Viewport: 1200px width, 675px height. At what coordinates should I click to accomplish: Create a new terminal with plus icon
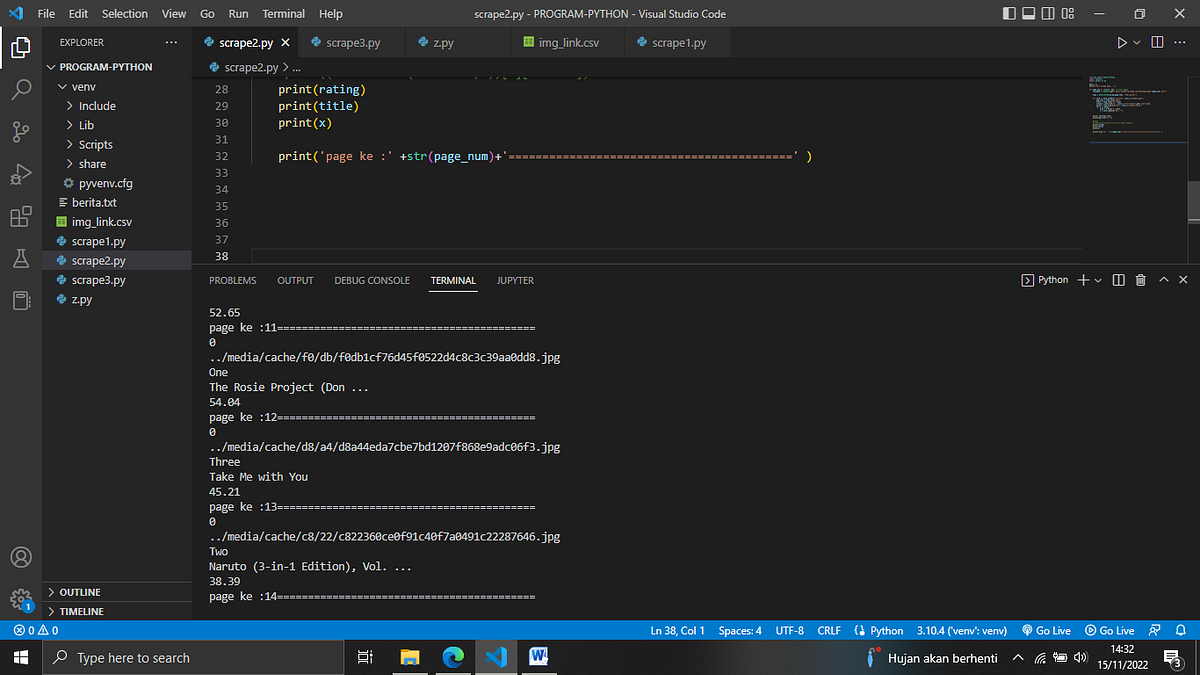tap(1083, 280)
